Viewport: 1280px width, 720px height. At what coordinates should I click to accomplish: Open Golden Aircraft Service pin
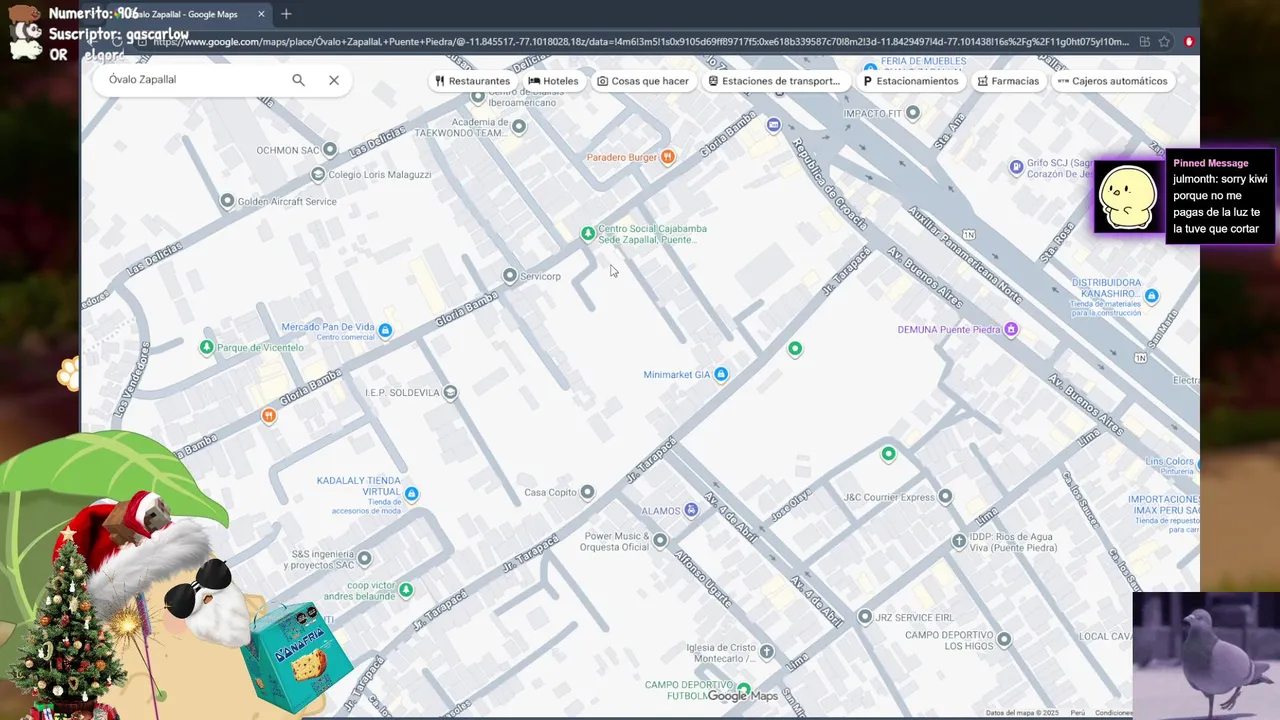click(227, 201)
